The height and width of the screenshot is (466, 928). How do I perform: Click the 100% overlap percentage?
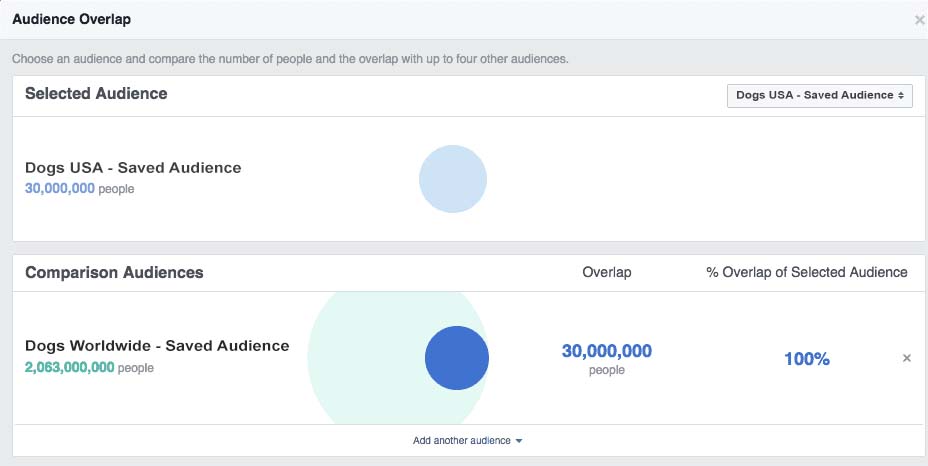click(806, 359)
